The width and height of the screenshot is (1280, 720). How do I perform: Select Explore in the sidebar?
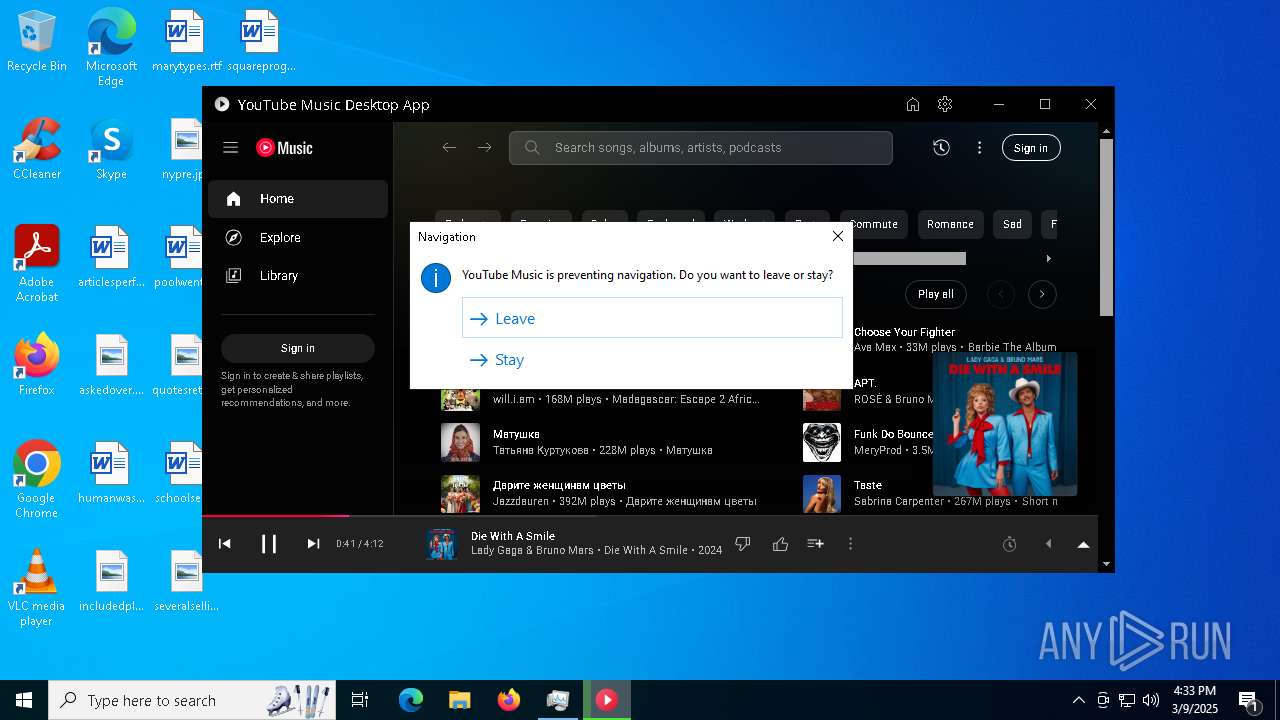coord(298,237)
